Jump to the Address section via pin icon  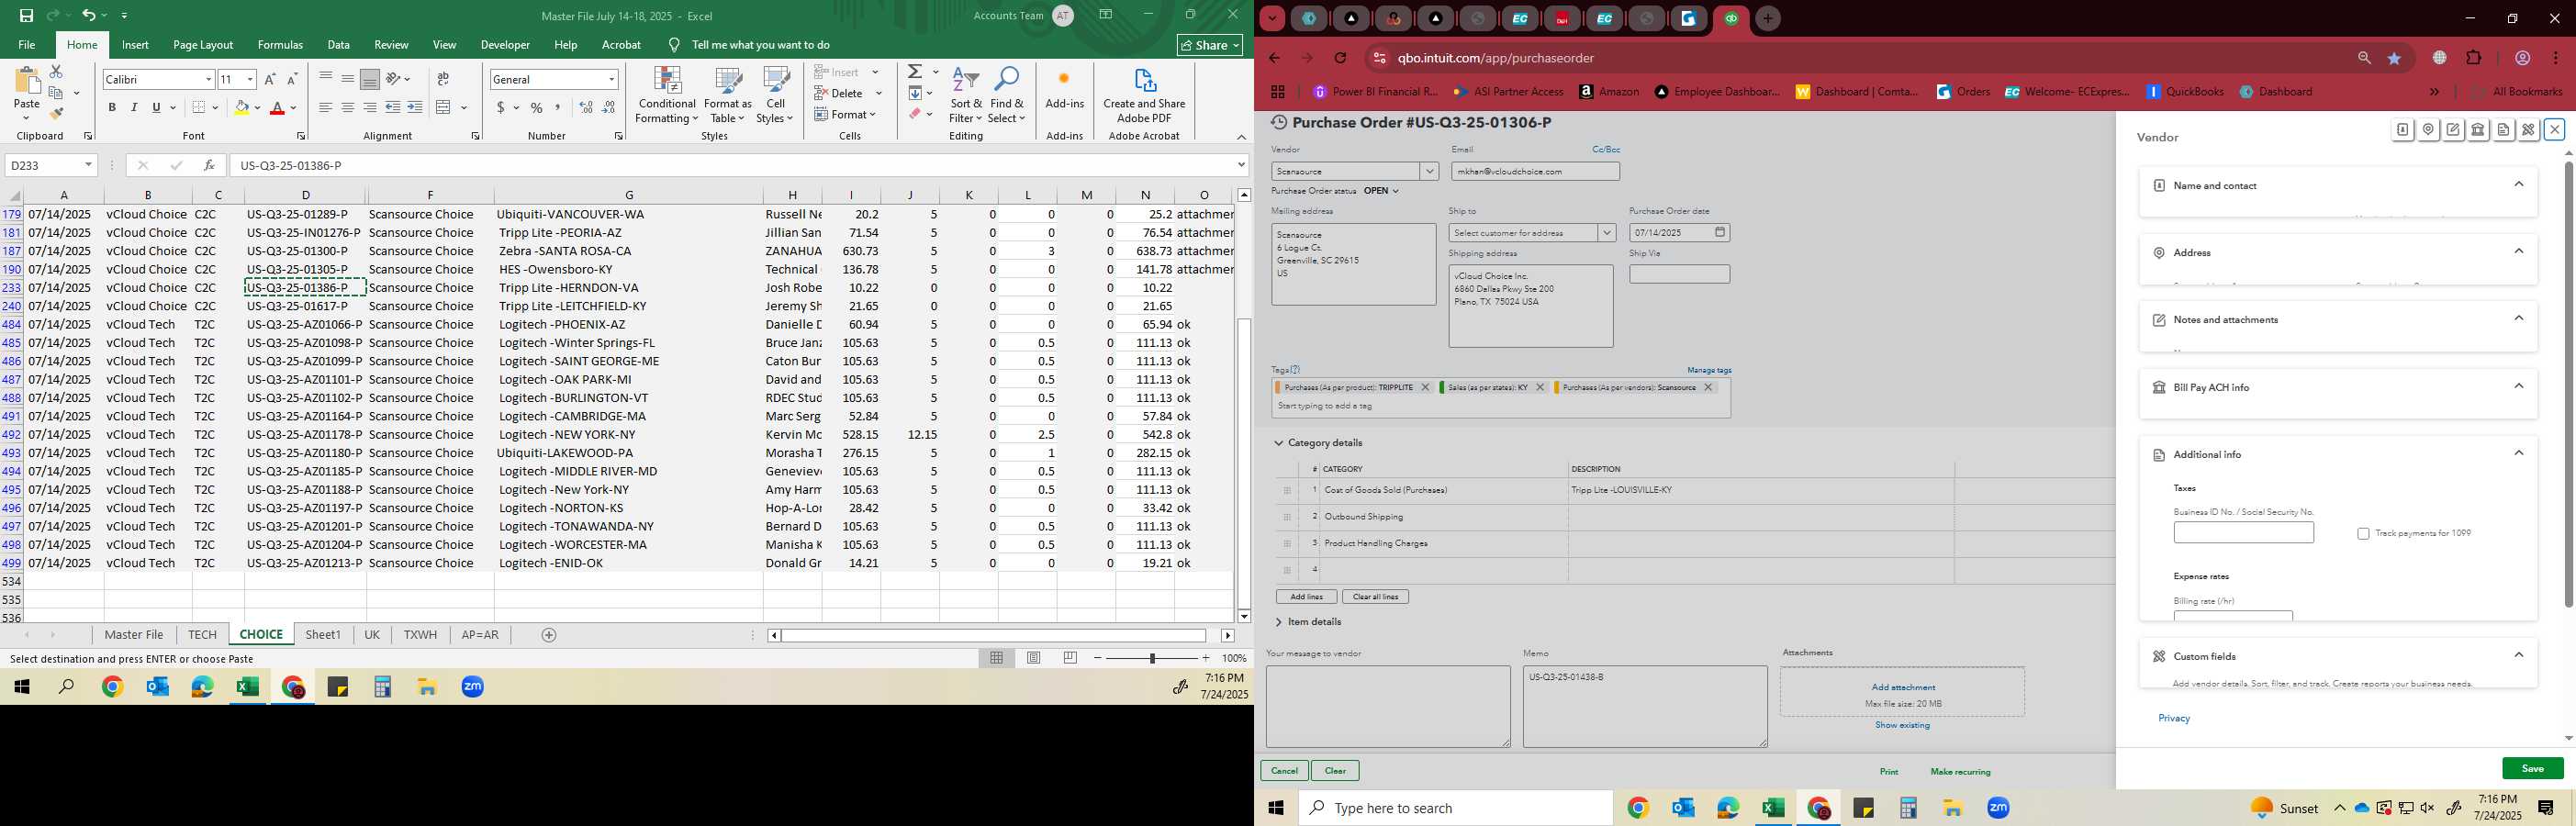(x=2428, y=130)
